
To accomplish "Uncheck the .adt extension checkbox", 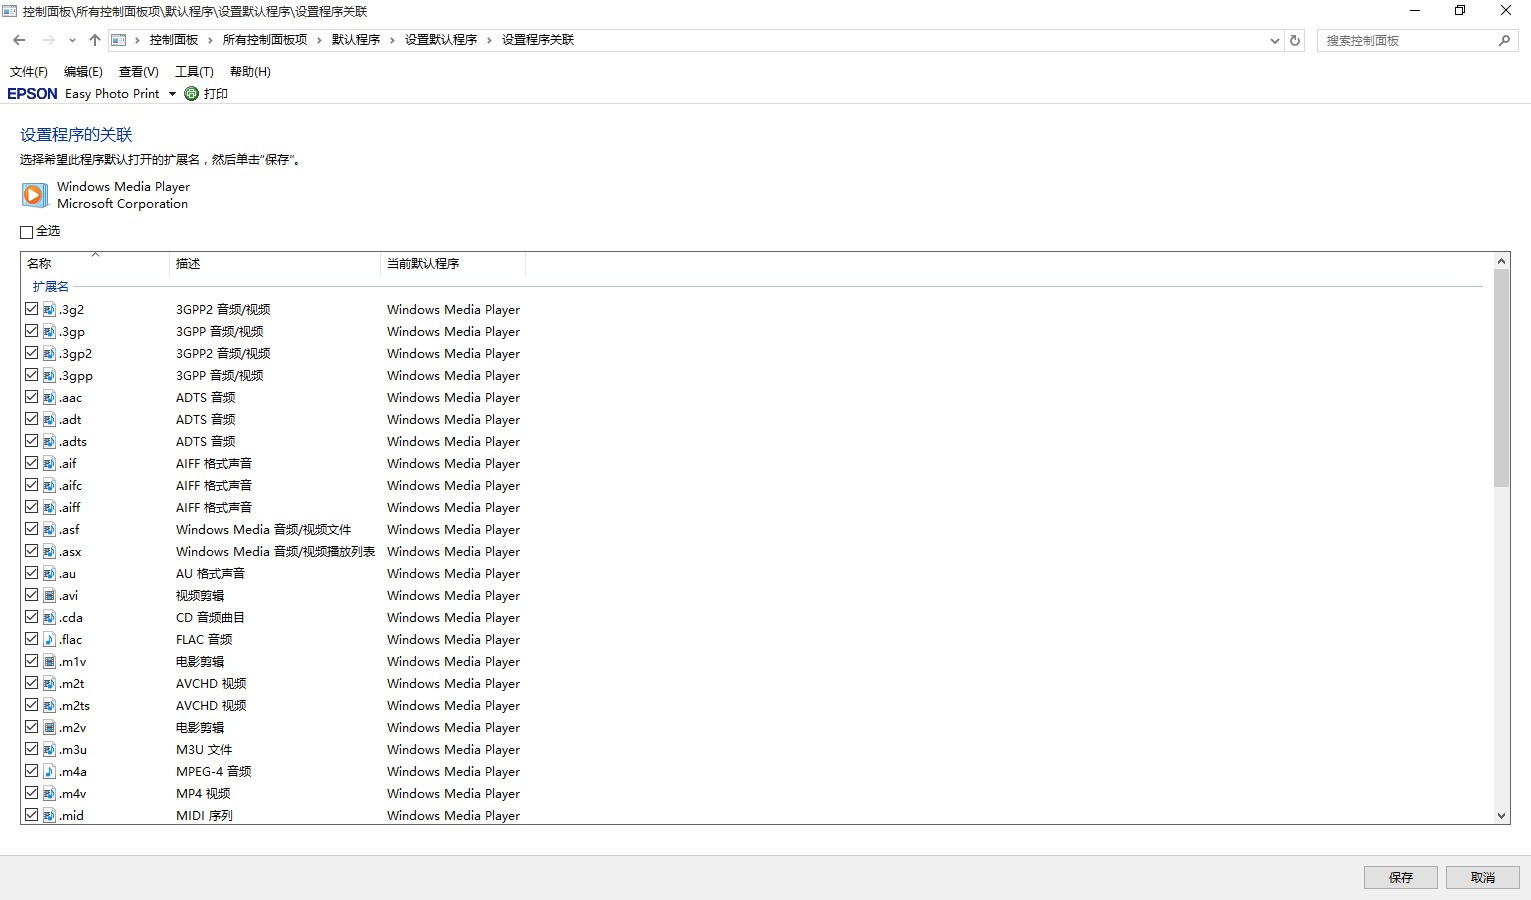I will [x=32, y=419].
